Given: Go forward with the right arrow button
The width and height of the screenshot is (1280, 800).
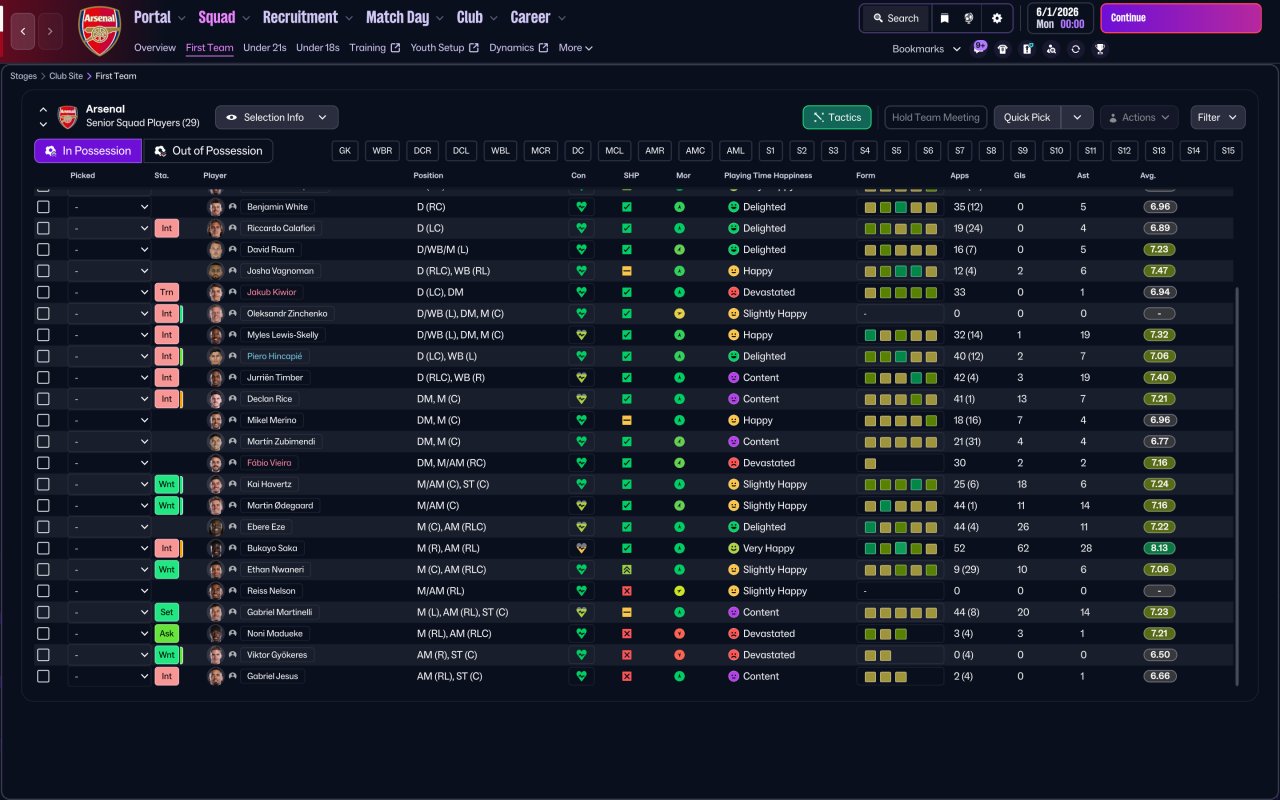Looking at the screenshot, I should click(50, 31).
